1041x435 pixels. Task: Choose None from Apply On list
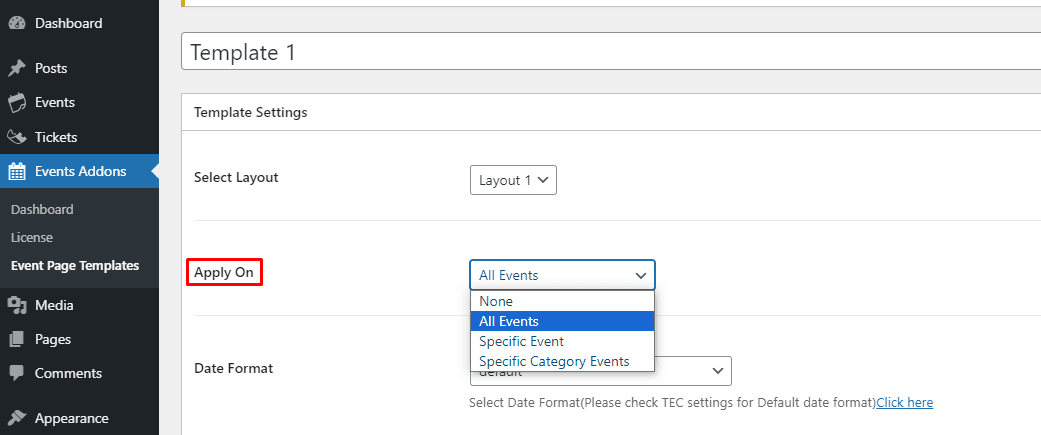point(496,301)
